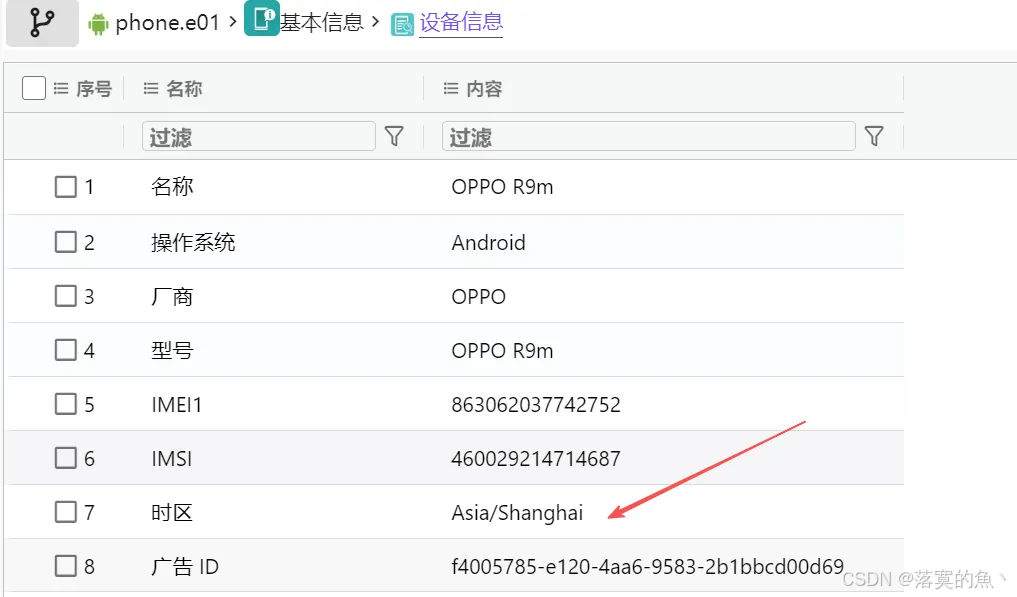Screen dimensions: 1017x597
Task: Toggle the select-all header checkbox
Action: tap(34, 88)
